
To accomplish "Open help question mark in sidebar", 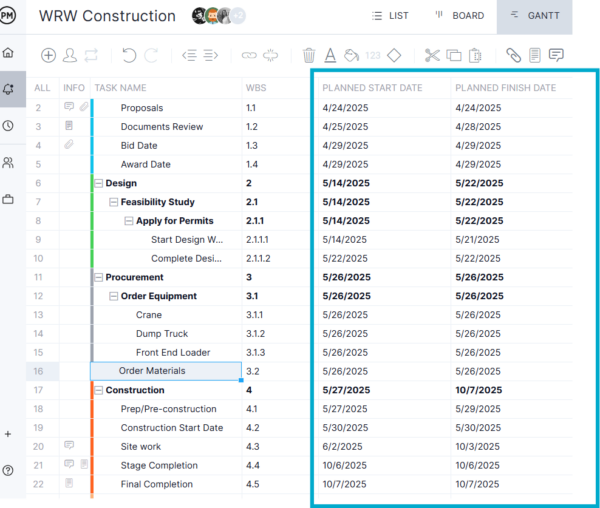I will (x=8, y=470).
